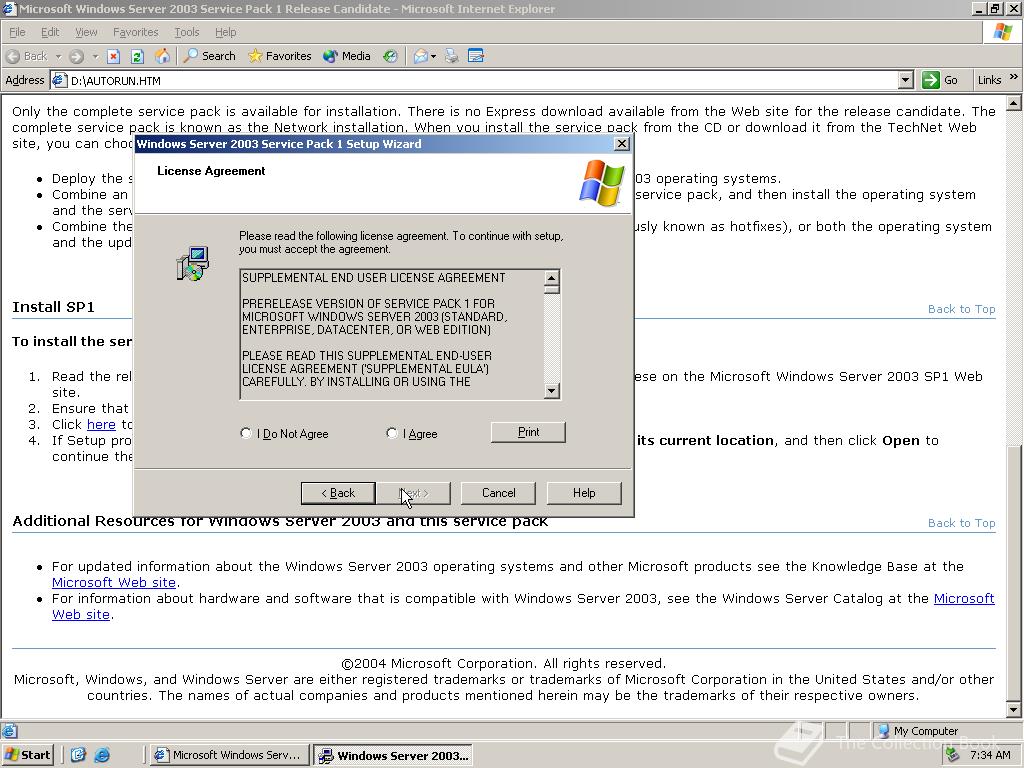
Task: Expand the Address bar dropdown list
Action: coord(905,80)
